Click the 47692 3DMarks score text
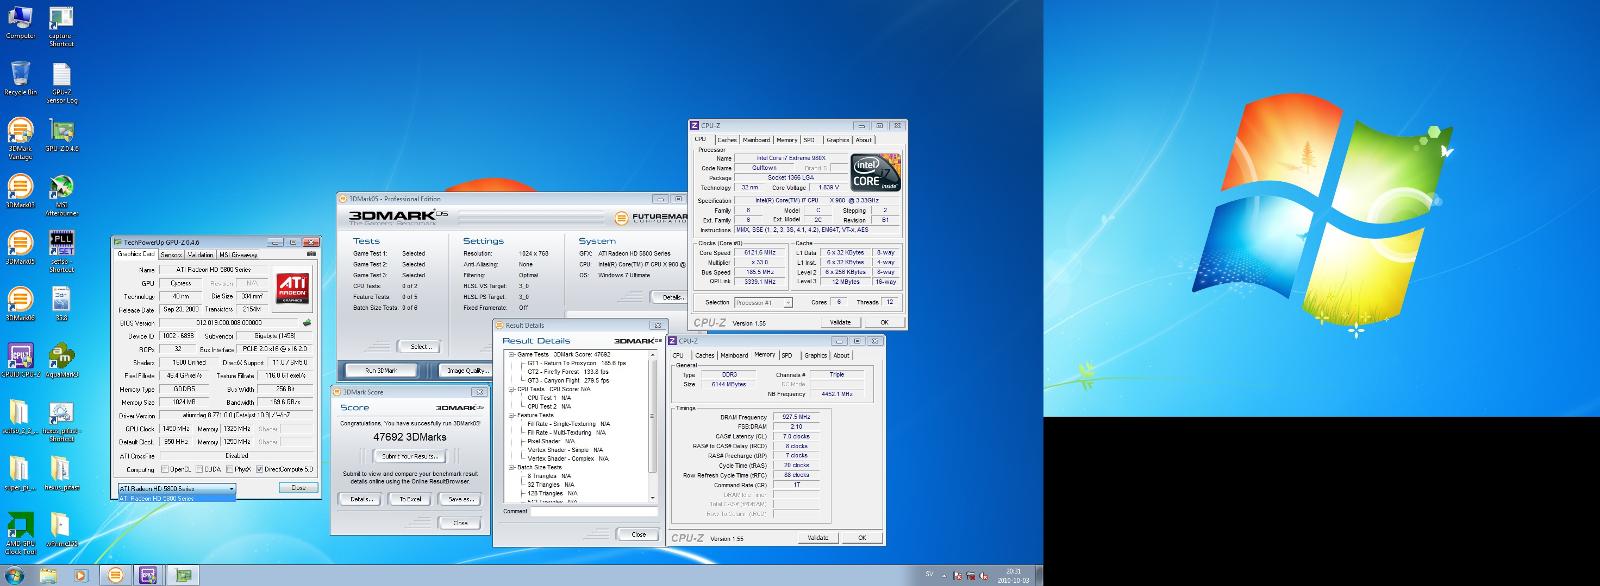 click(408, 437)
